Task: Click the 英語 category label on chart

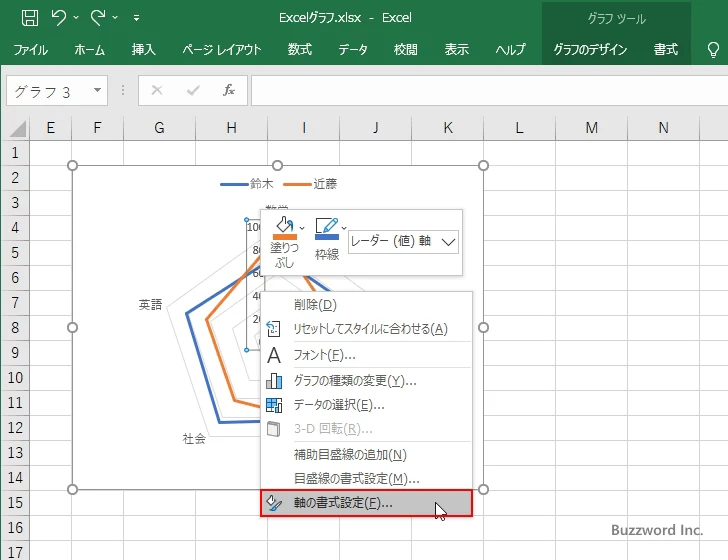Action: tap(150, 305)
